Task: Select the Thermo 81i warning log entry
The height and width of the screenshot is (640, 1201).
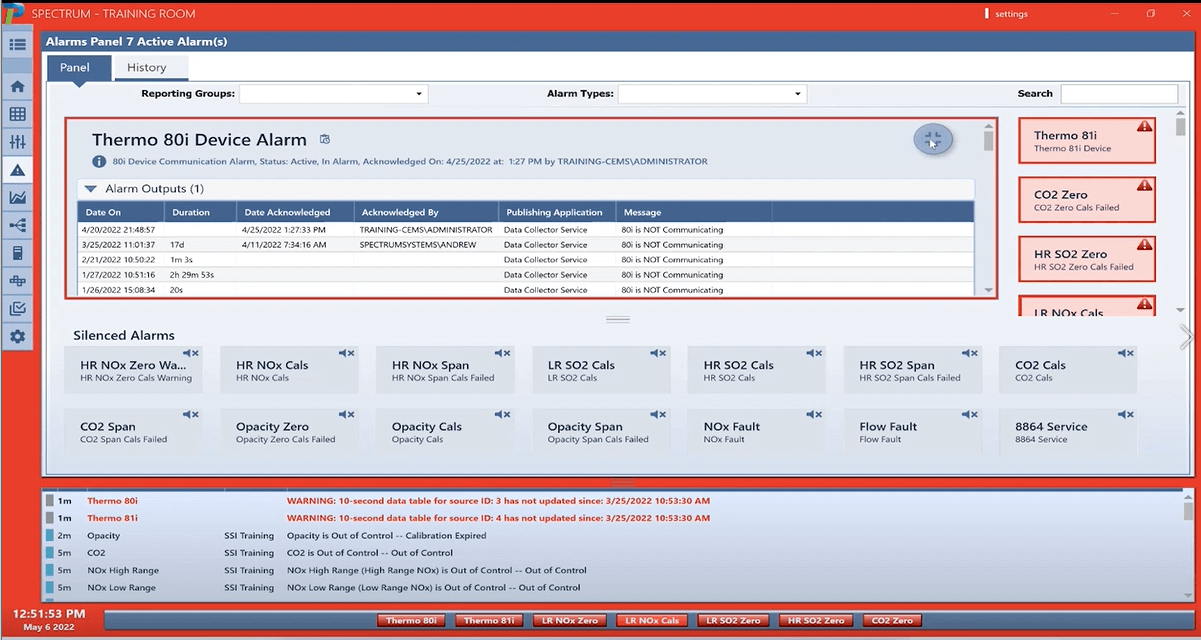Action: coord(611,518)
